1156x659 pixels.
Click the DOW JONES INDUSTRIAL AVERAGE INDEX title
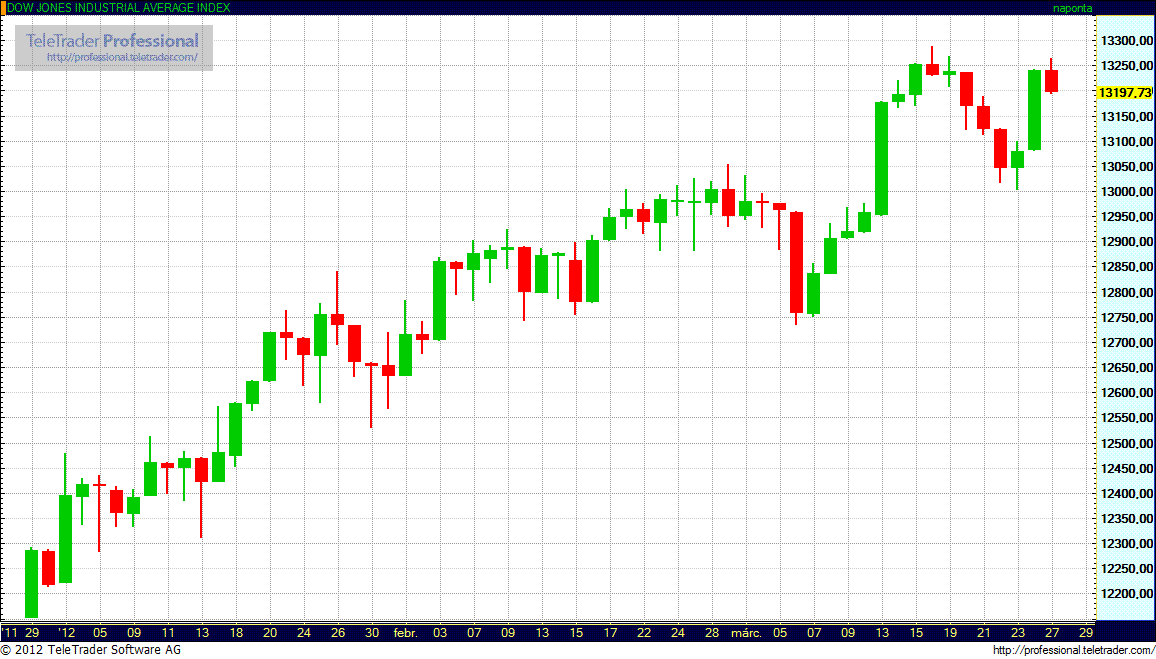point(119,8)
